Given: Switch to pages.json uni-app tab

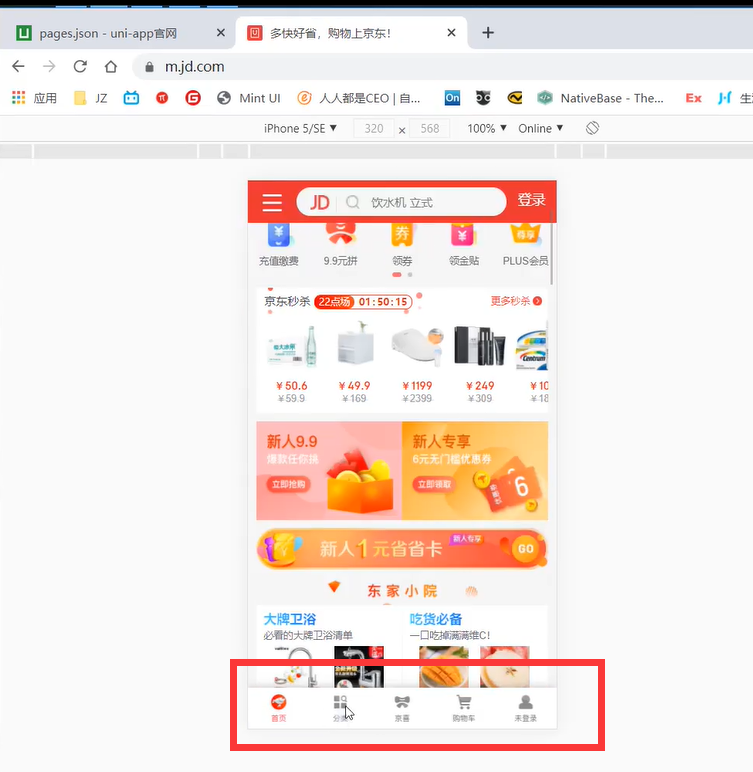Looking at the screenshot, I should pyautogui.click(x=116, y=33).
